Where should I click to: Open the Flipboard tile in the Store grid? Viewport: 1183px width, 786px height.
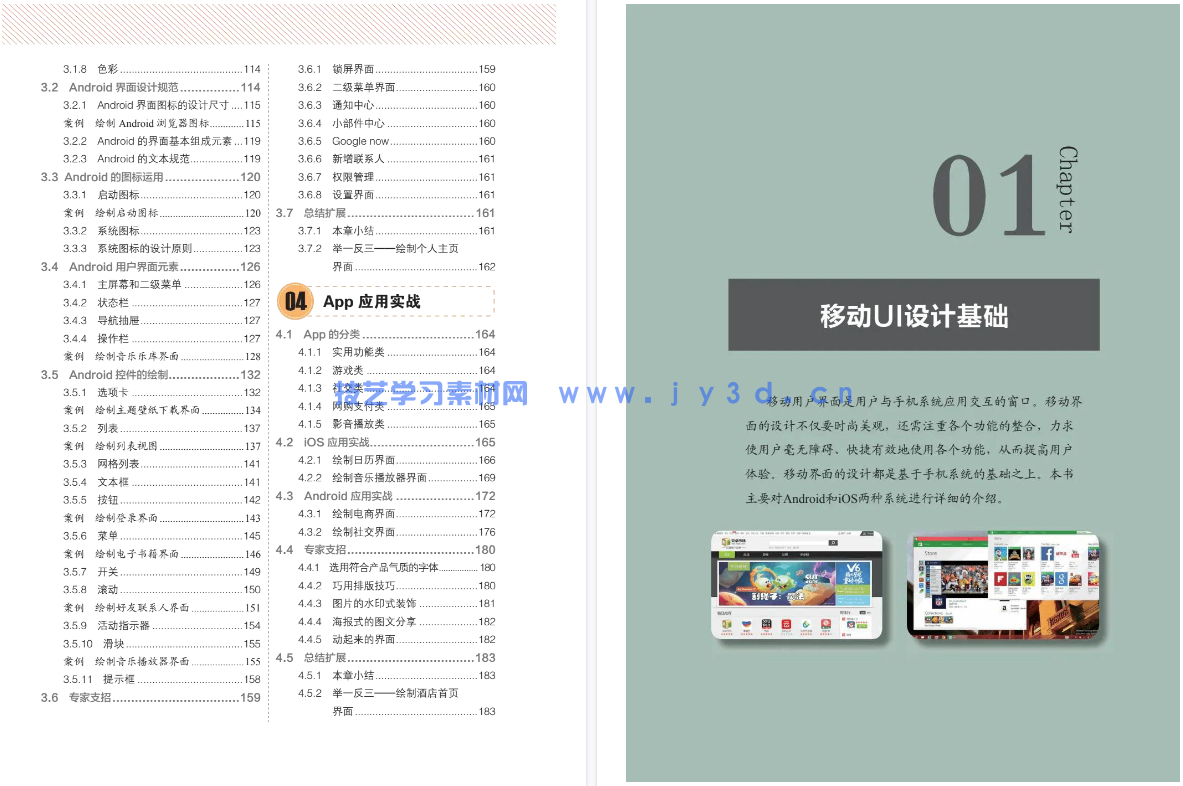1000,579
